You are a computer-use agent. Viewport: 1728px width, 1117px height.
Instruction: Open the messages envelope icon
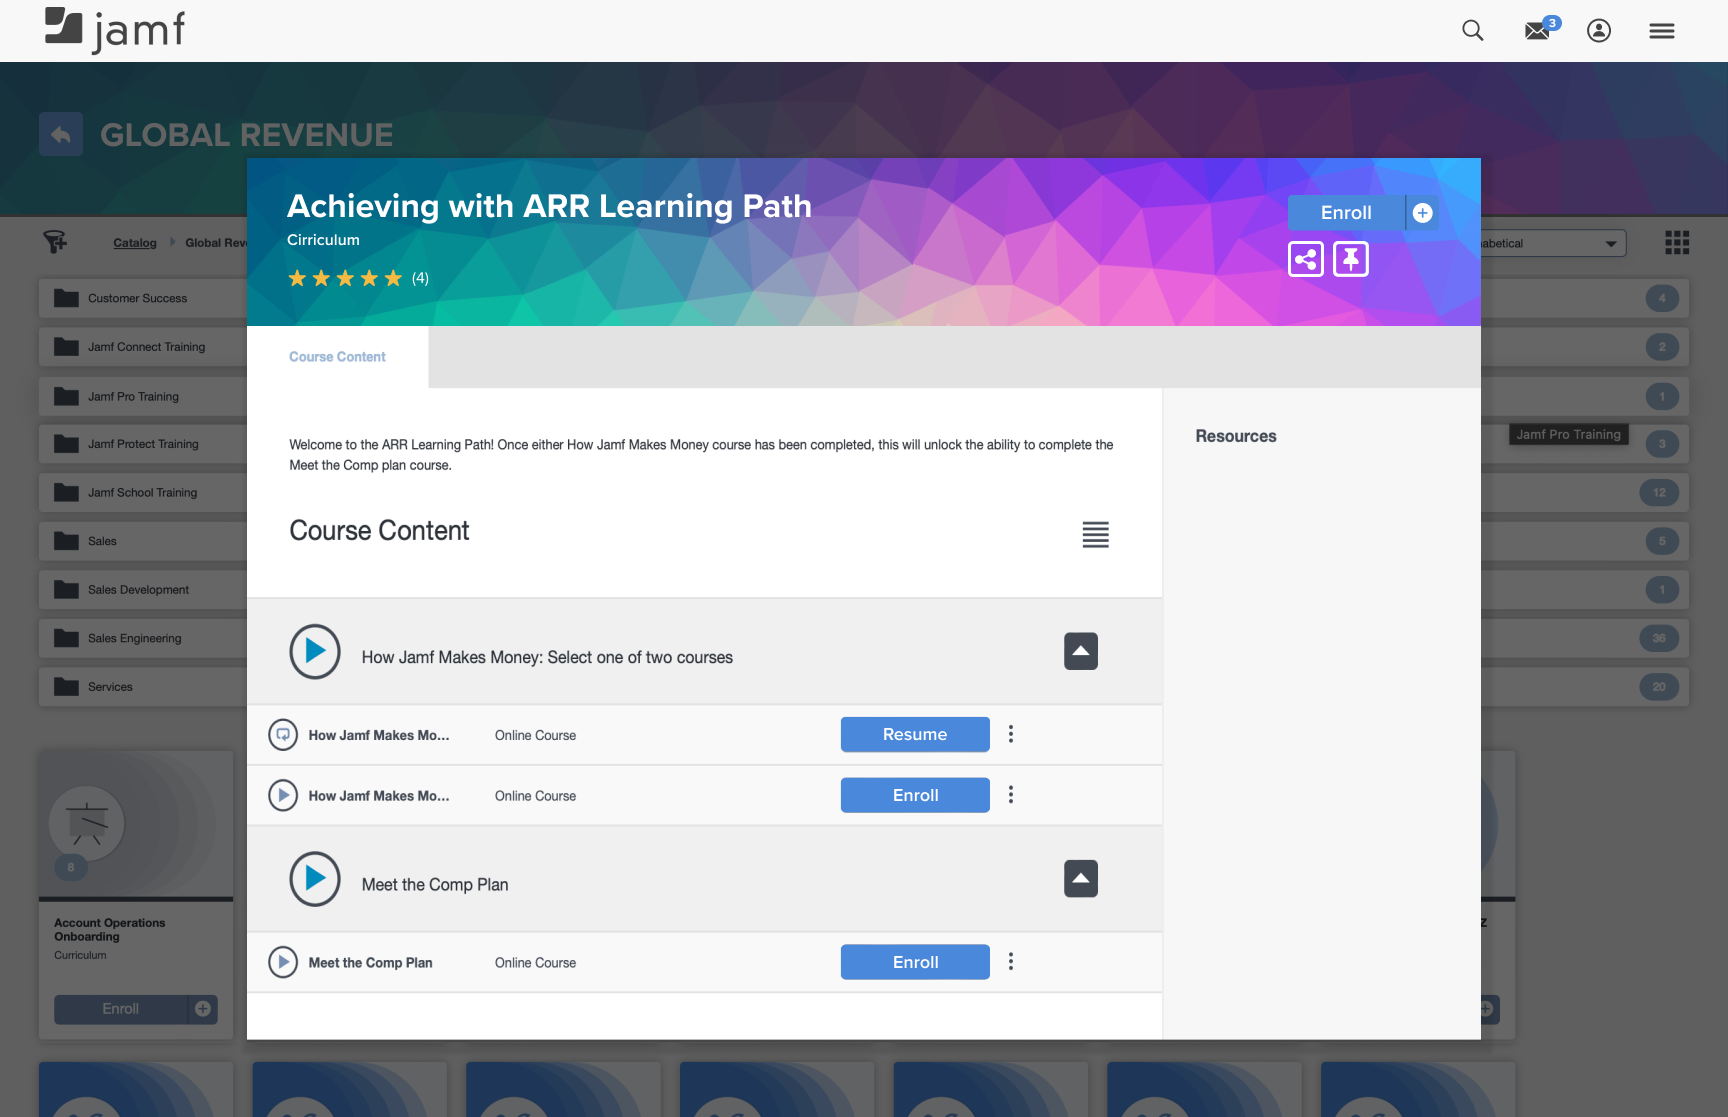pyautogui.click(x=1538, y=31)
